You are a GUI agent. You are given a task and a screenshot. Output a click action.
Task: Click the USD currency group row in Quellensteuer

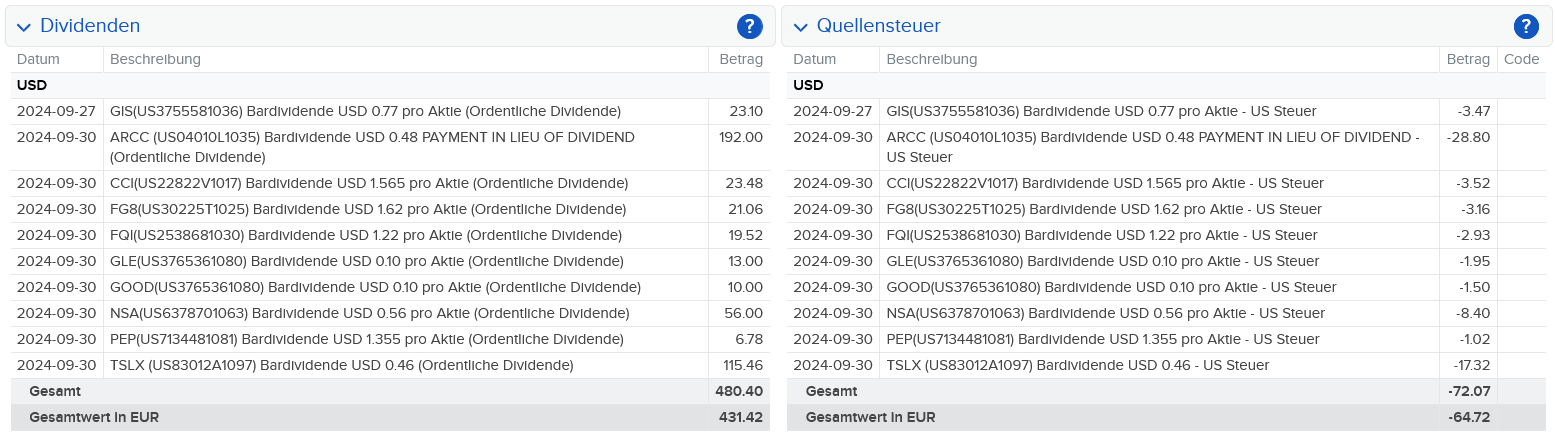point(1166,85)
